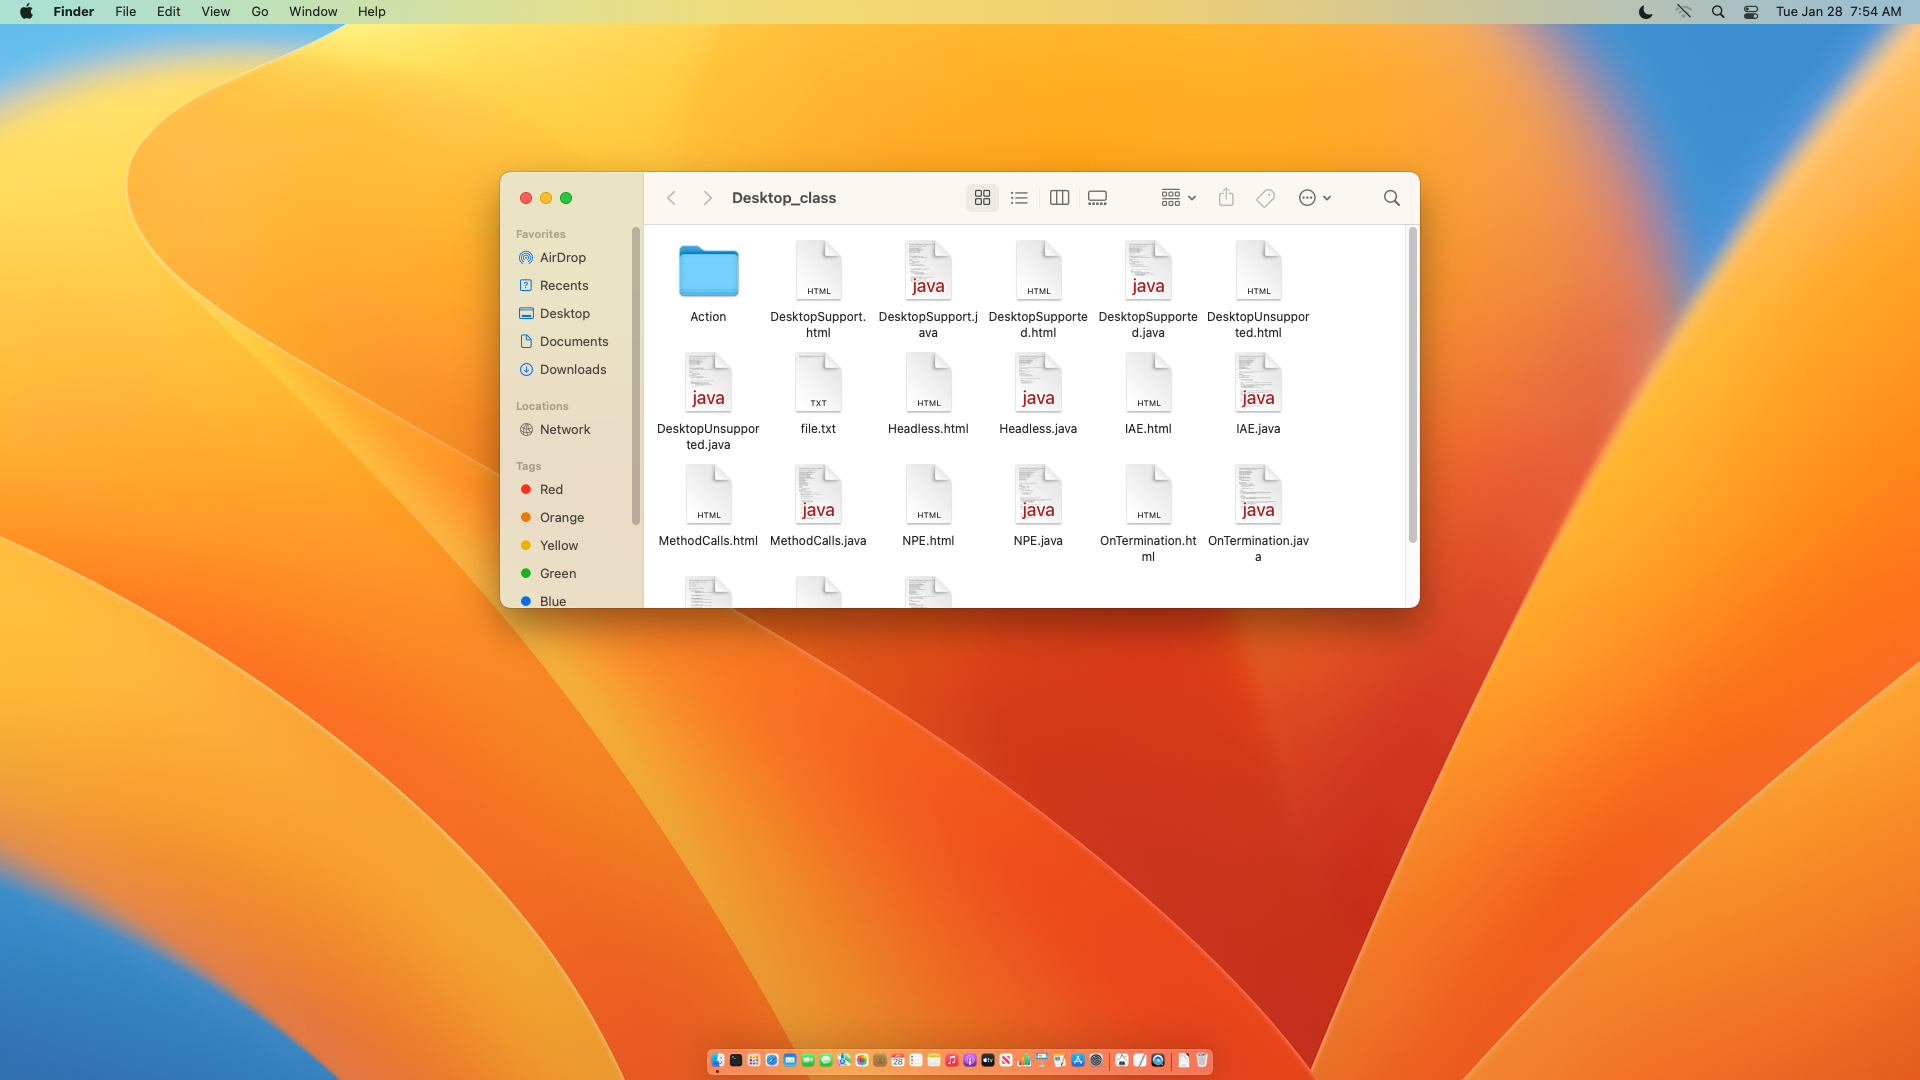
Task: Select the Red tag in sidebar
Action: 551,490
